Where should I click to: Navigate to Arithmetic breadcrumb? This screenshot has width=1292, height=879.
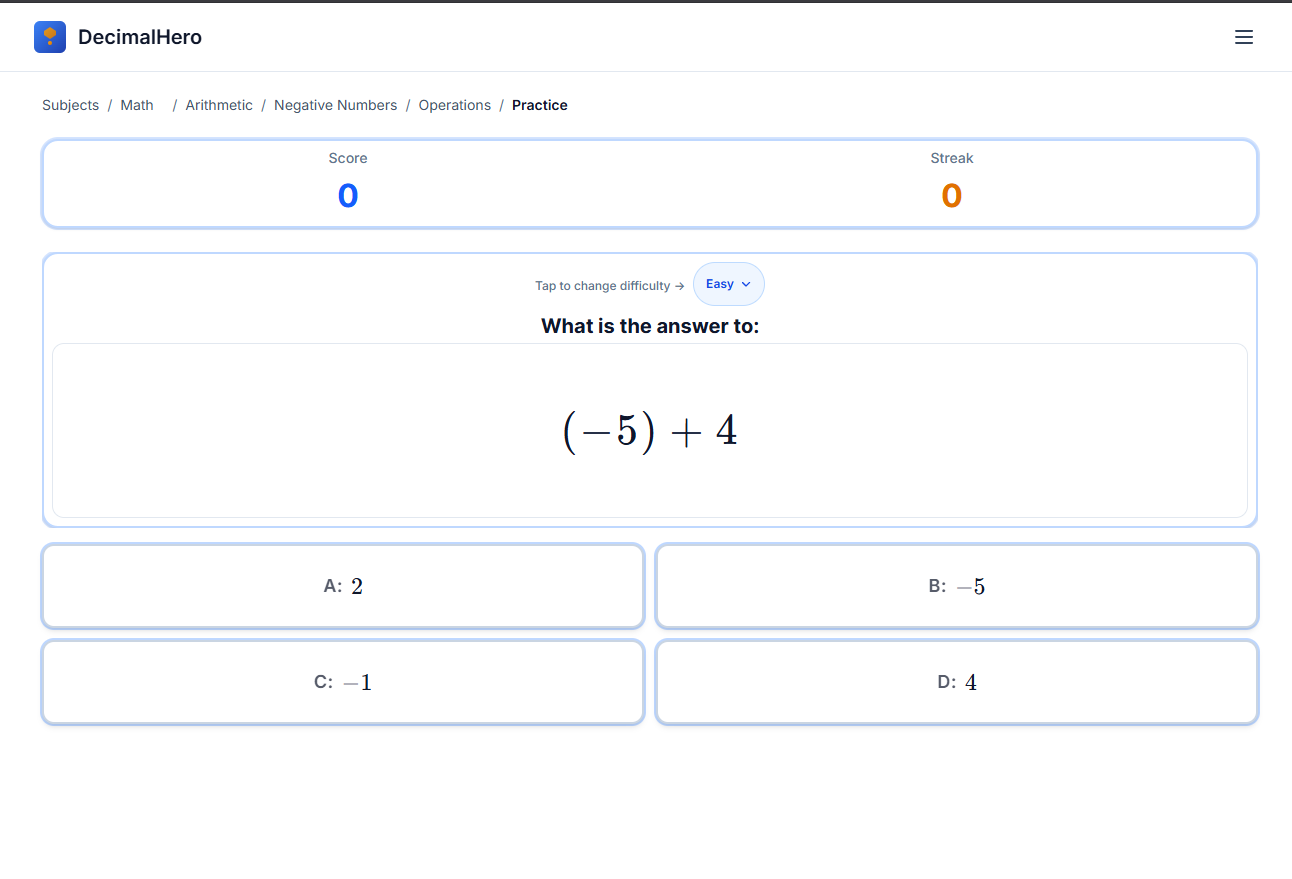219,105
